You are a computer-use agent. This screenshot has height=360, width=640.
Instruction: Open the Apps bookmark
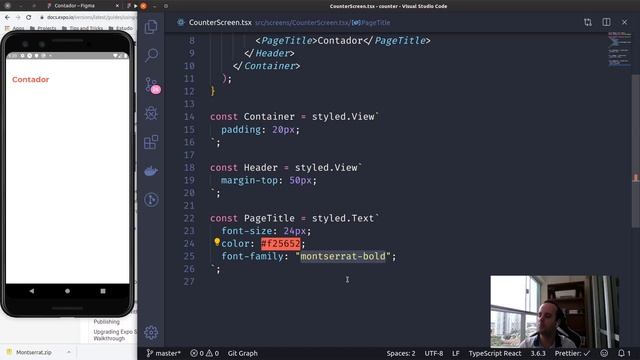(x=15, y=28)
